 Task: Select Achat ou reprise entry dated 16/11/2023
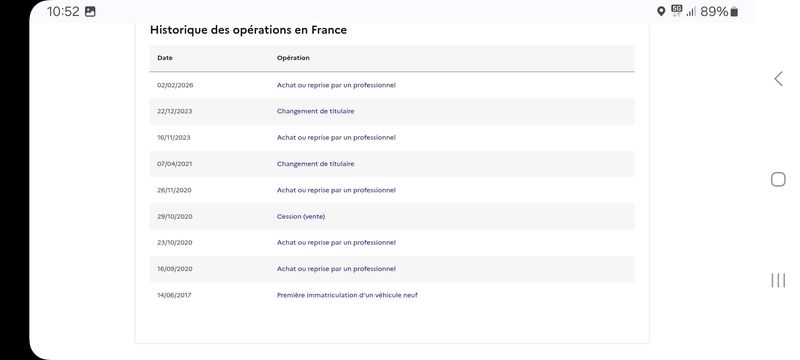tap(392, 138)
